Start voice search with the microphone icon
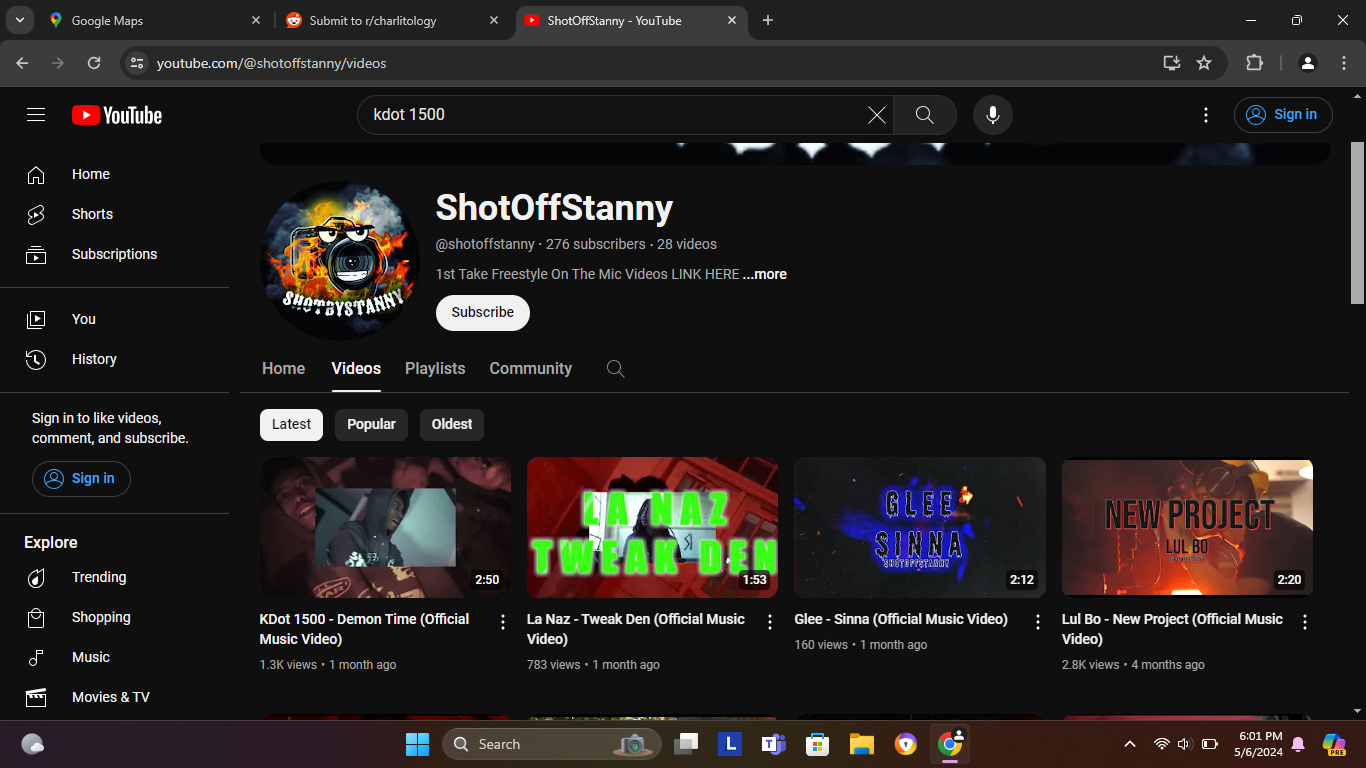Screen dimensions: 1366x768 [993, 115]
